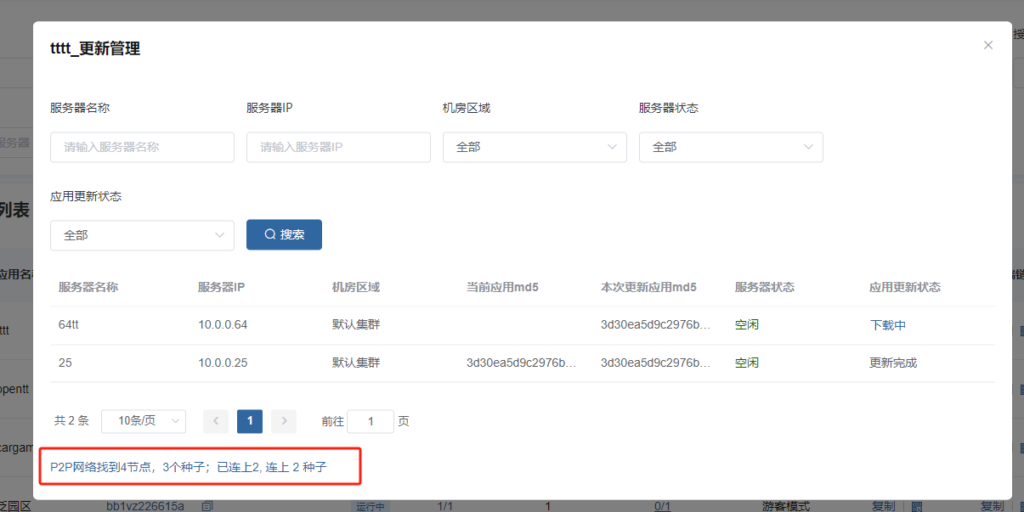1024x512 pixels.
Task: Go to previous page arrow
Action: click(216, 421)
